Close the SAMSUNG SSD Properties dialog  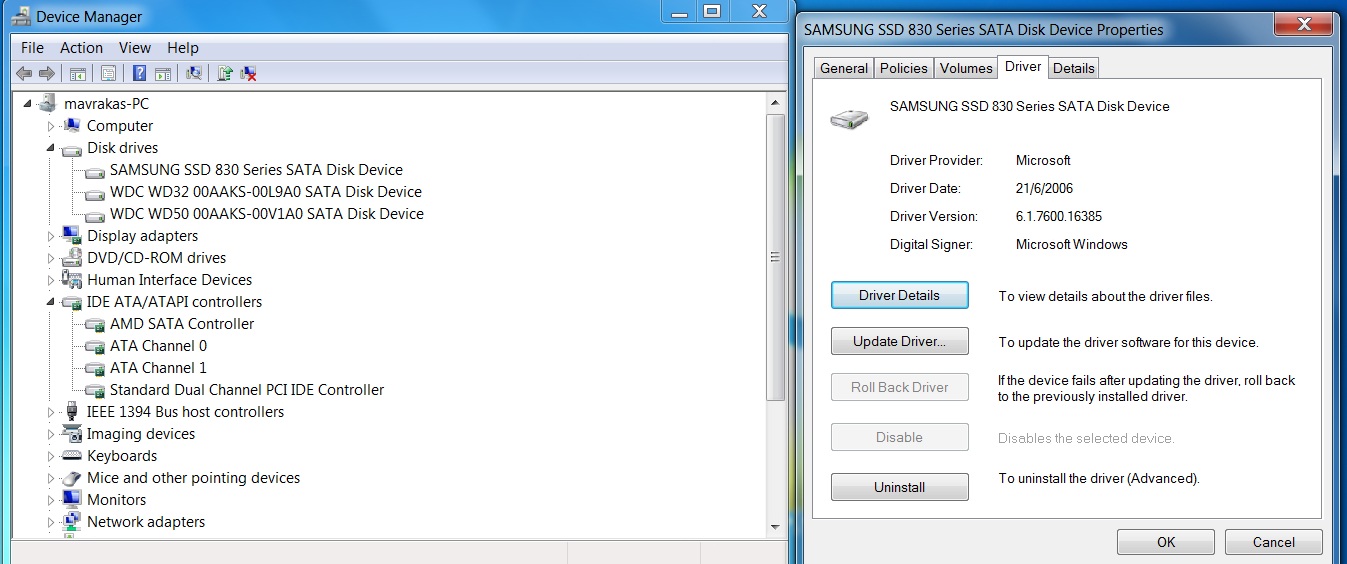1304,22
